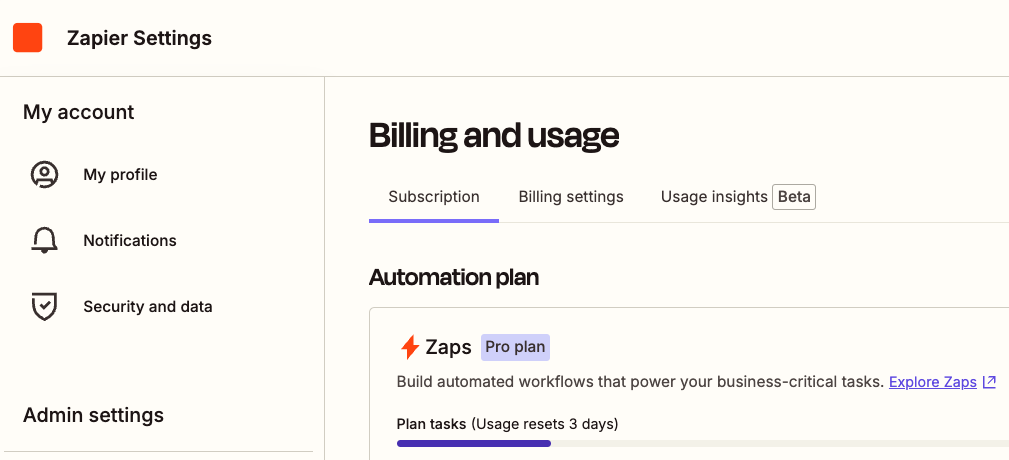Open My profile from the sidebar
Viewport: 1009px width, 460px height.
coord(120,175)
